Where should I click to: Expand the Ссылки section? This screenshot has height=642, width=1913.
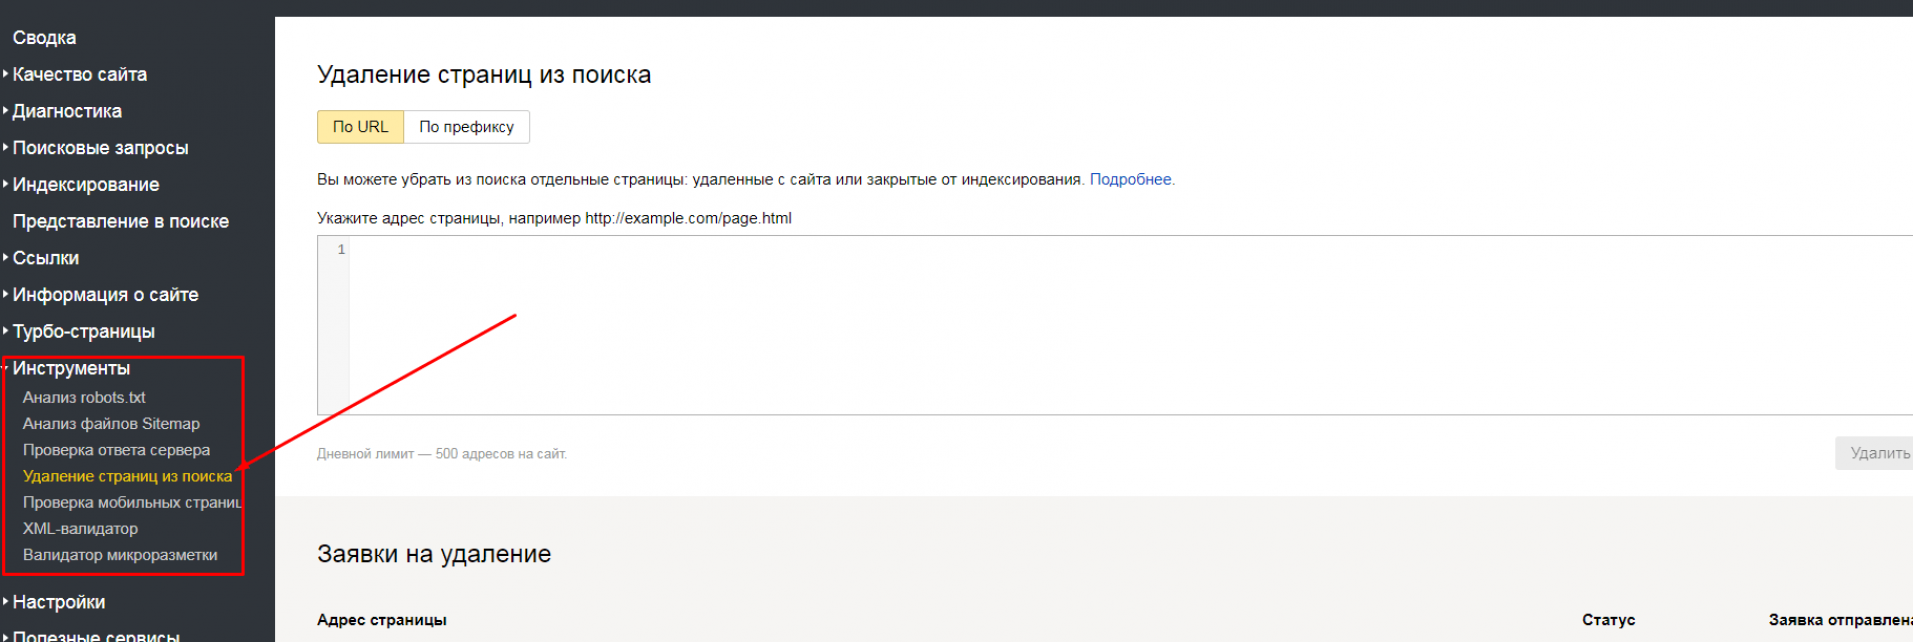tap(45, 258)
